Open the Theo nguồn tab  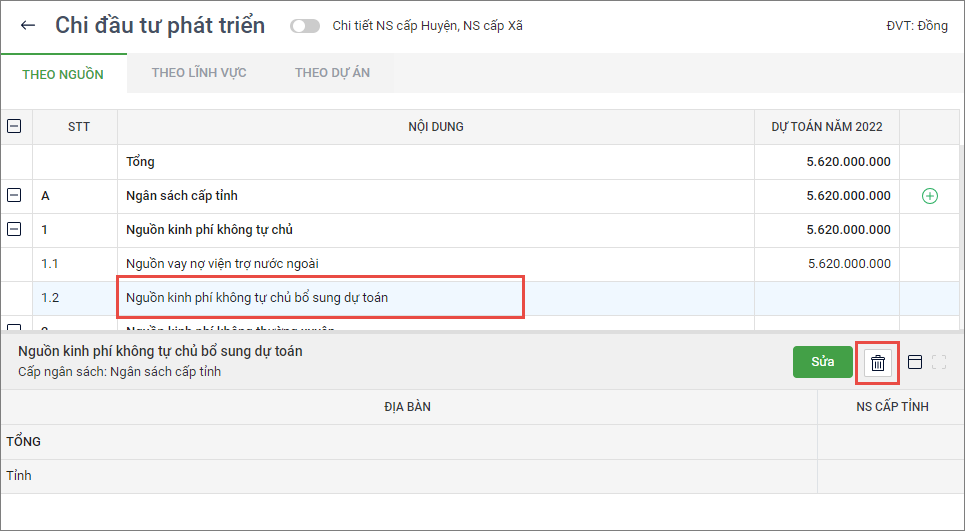(62, 74)
